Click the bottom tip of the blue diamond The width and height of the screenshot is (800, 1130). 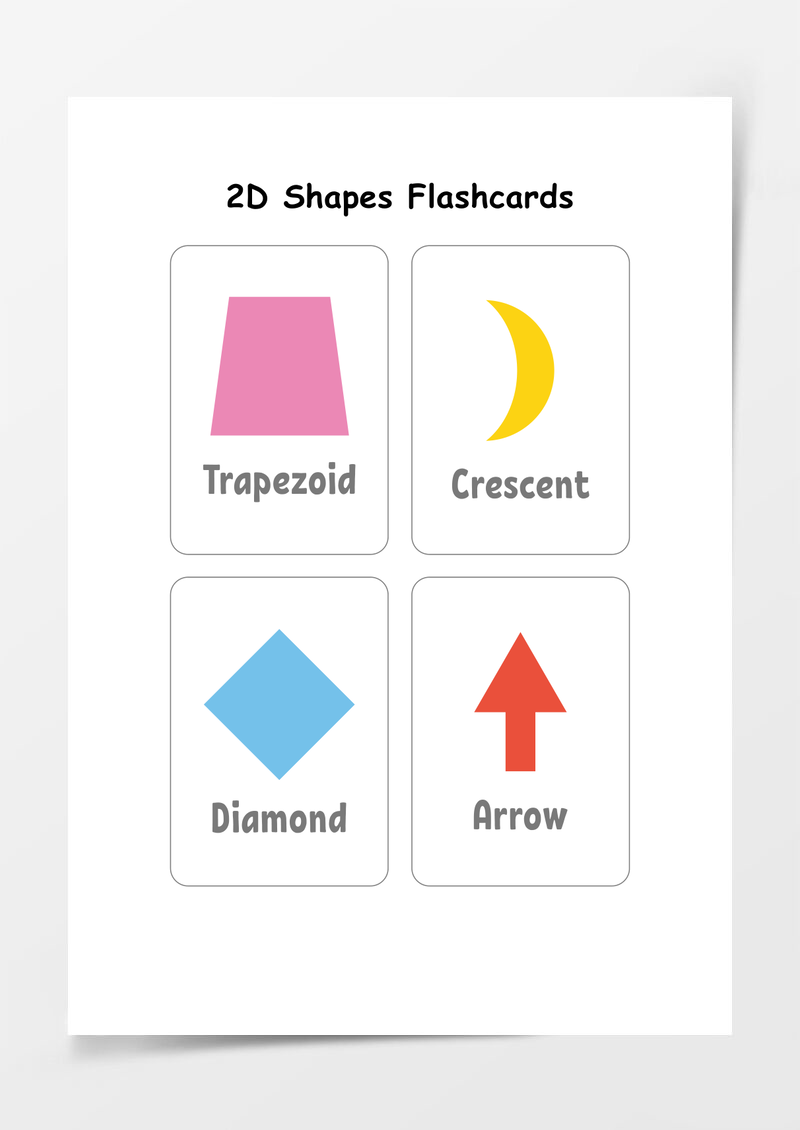[x=280, y=775]
